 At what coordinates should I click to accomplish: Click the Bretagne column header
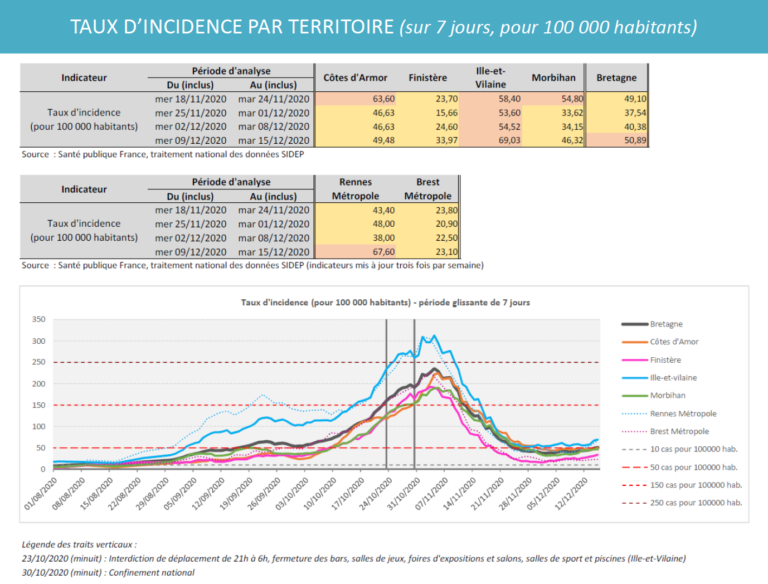click(x=617, y=77)
